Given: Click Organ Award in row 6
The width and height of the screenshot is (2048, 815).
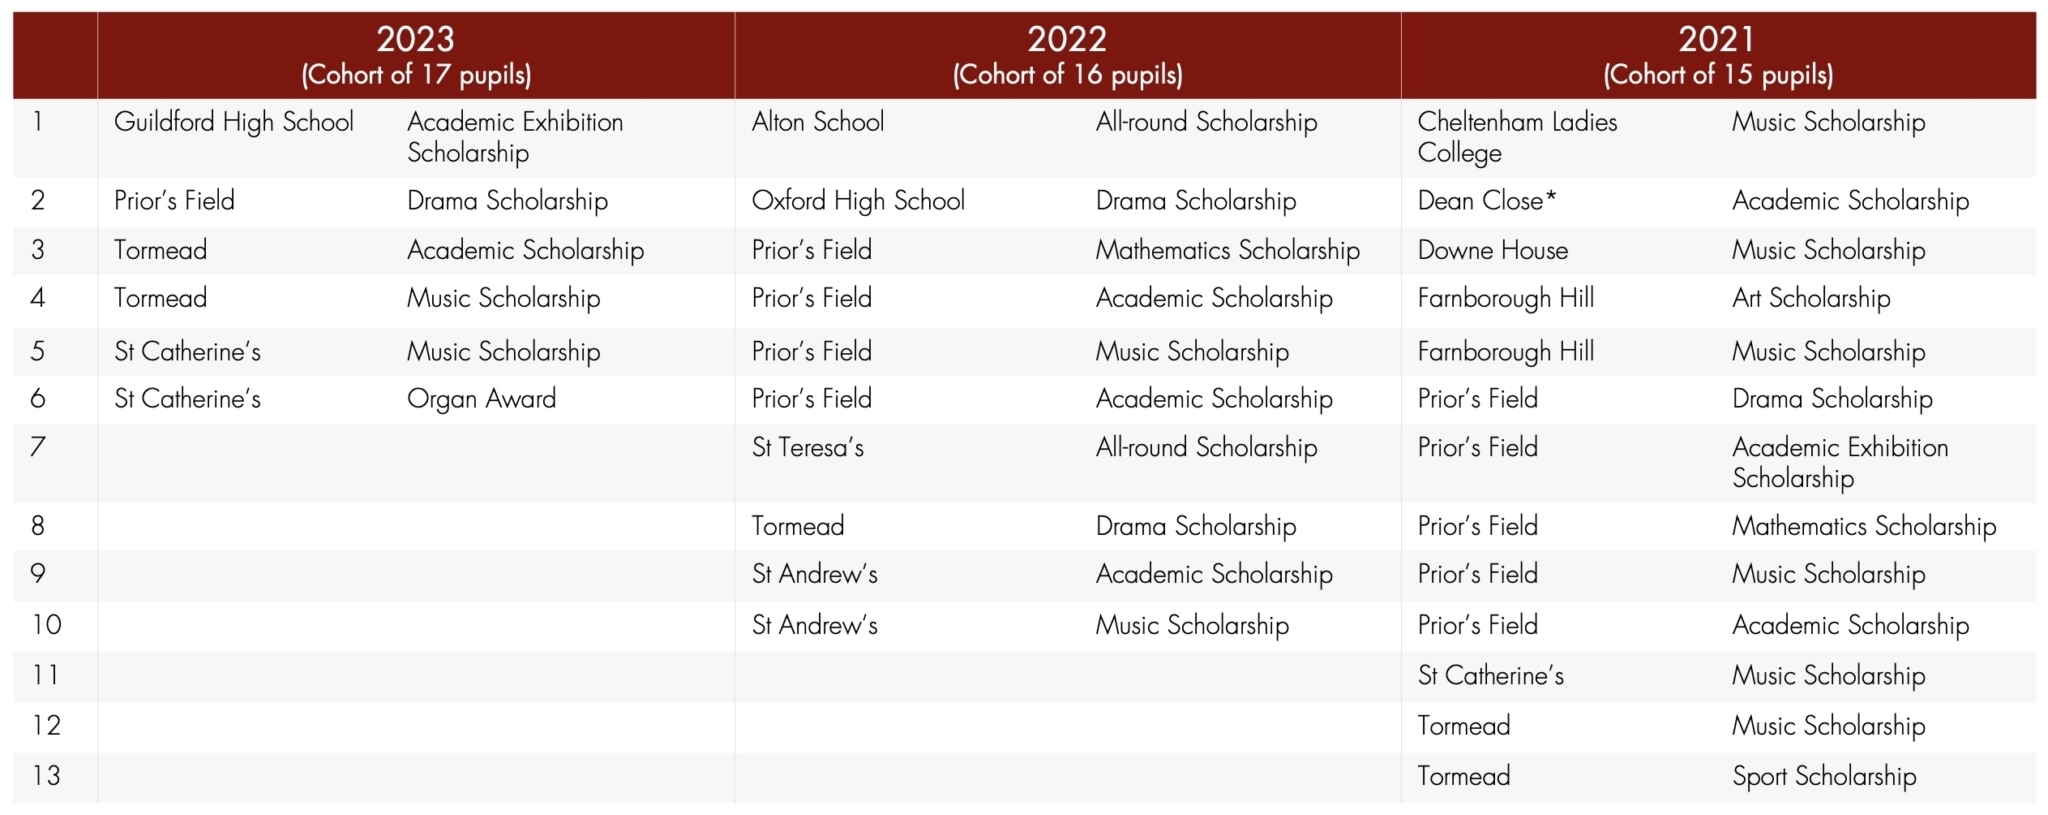Looking at the screenshot, I should click(x=481, y=399).
